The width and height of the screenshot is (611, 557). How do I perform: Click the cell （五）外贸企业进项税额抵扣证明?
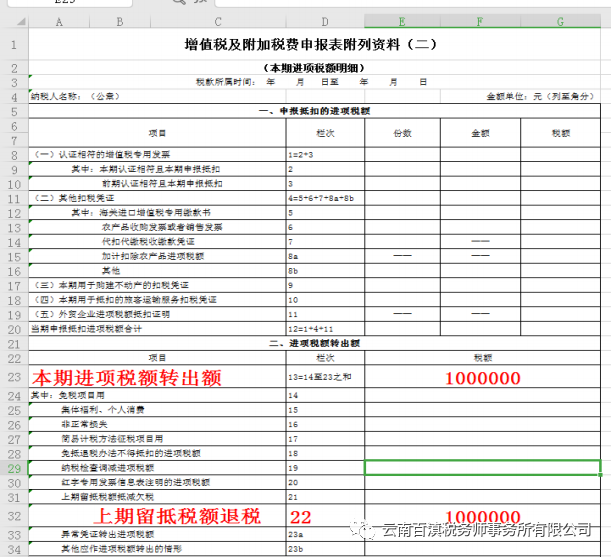pyautogui.click(x=157, y=314)
